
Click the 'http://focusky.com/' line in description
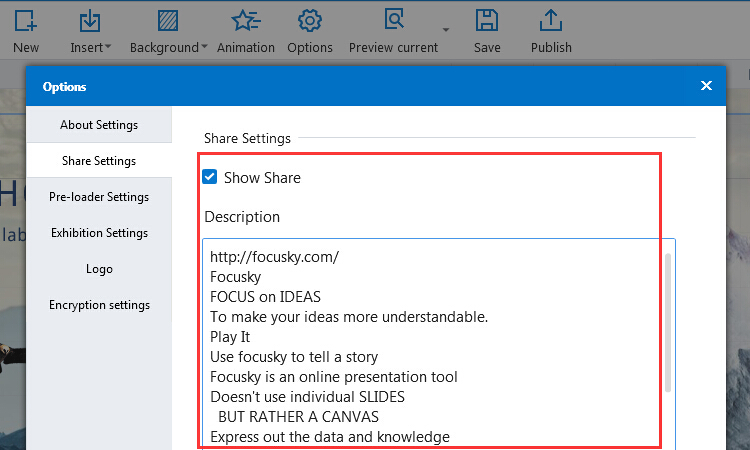click(x=275, y=257)
